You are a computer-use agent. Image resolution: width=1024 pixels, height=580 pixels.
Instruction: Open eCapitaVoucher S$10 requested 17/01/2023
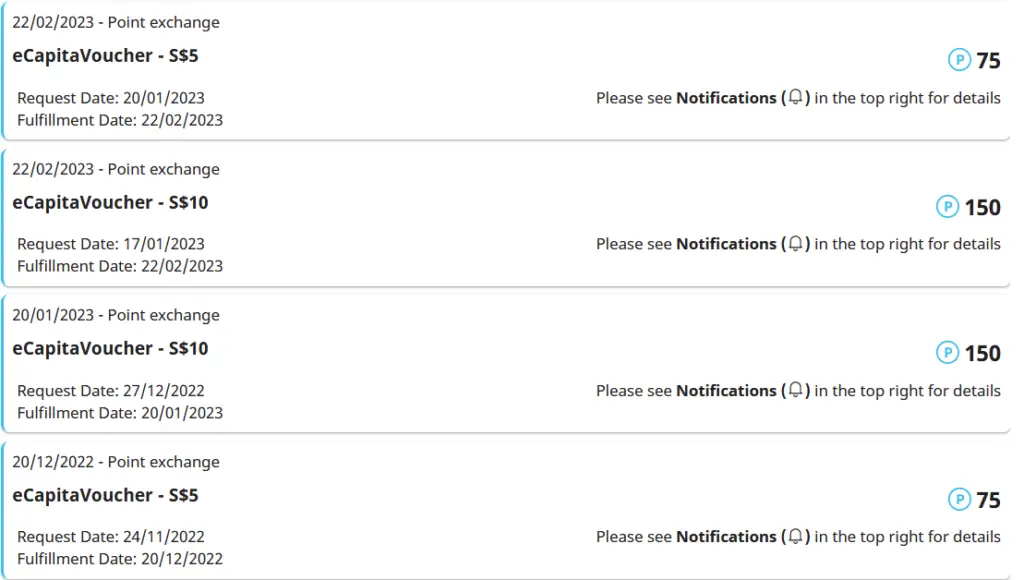[110, 202]
